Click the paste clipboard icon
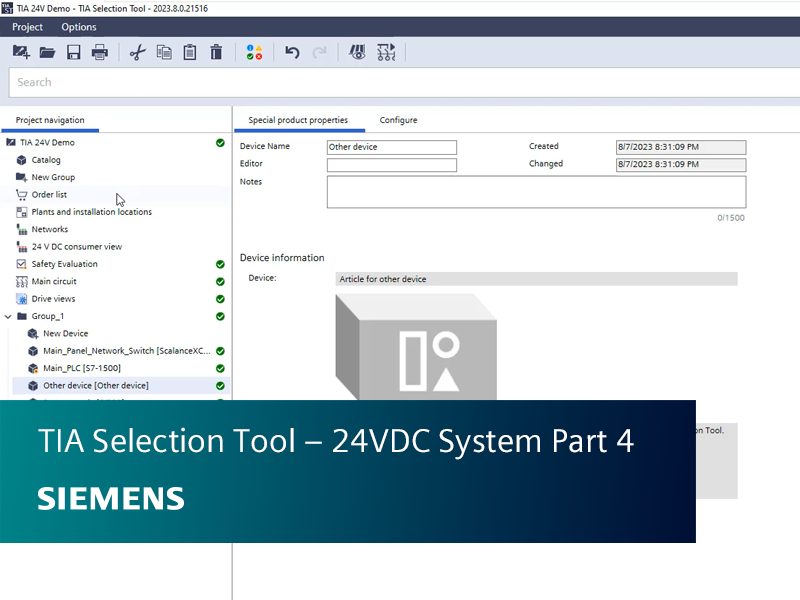 [x=190, y=52]
